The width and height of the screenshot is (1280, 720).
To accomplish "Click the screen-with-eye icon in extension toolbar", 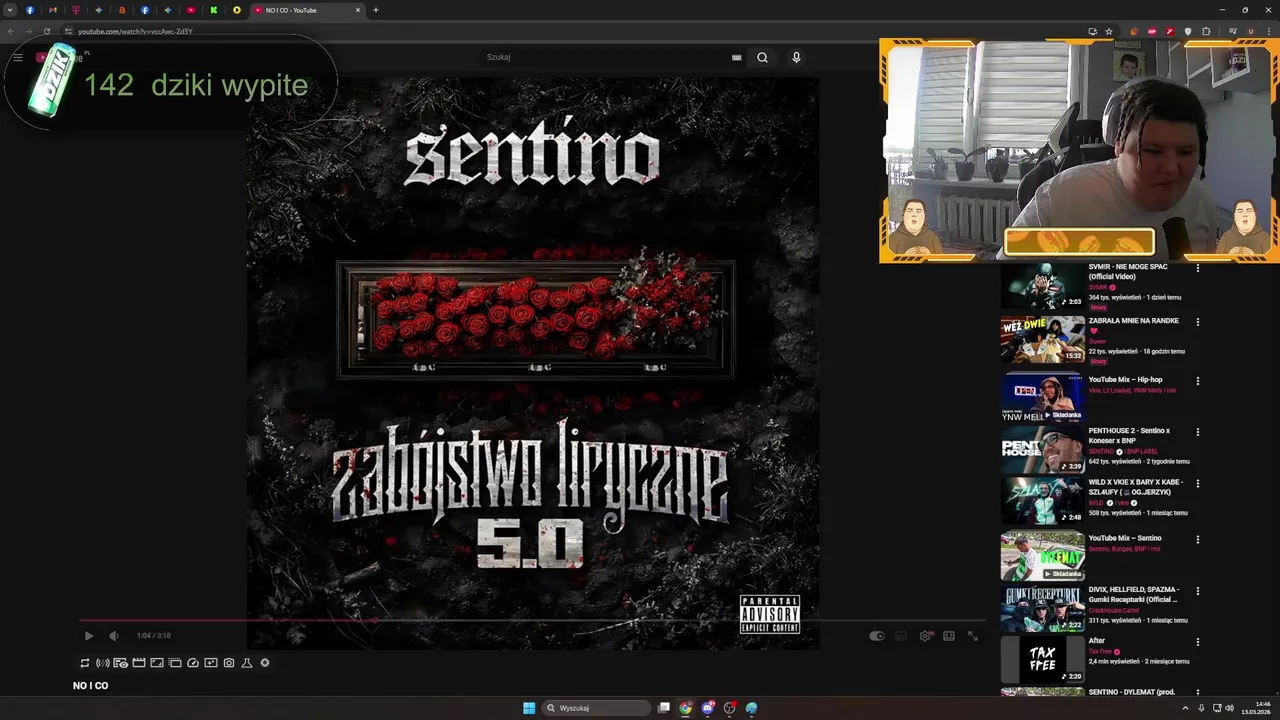I will 120,663.
